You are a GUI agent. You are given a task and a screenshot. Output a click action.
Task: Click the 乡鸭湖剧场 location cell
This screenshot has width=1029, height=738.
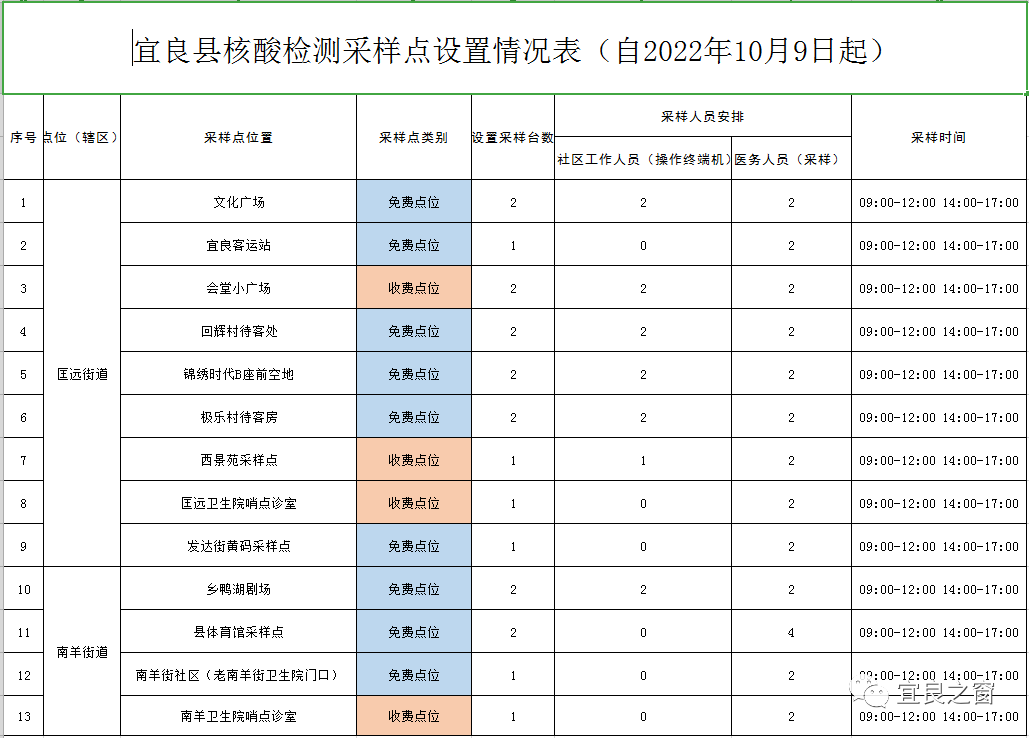point(240,588)
